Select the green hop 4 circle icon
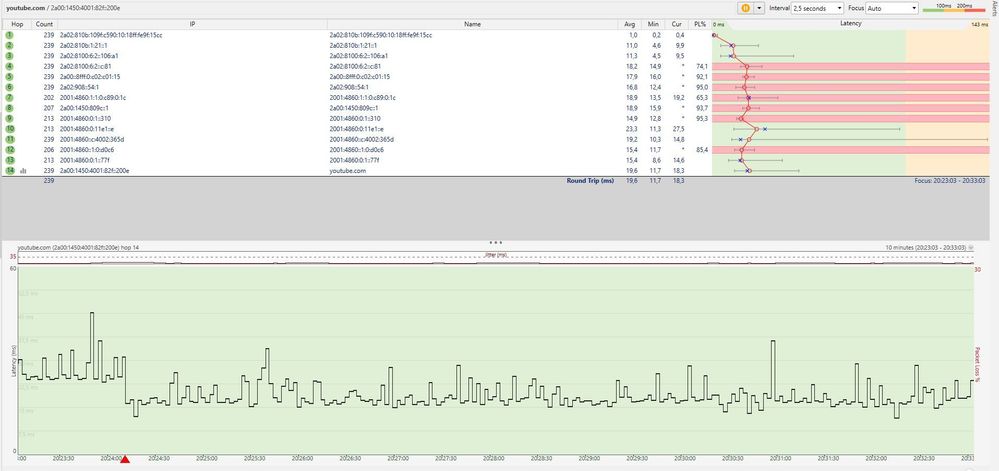Image resolution: width=999 pixels, height=471 pixels. 10,66
